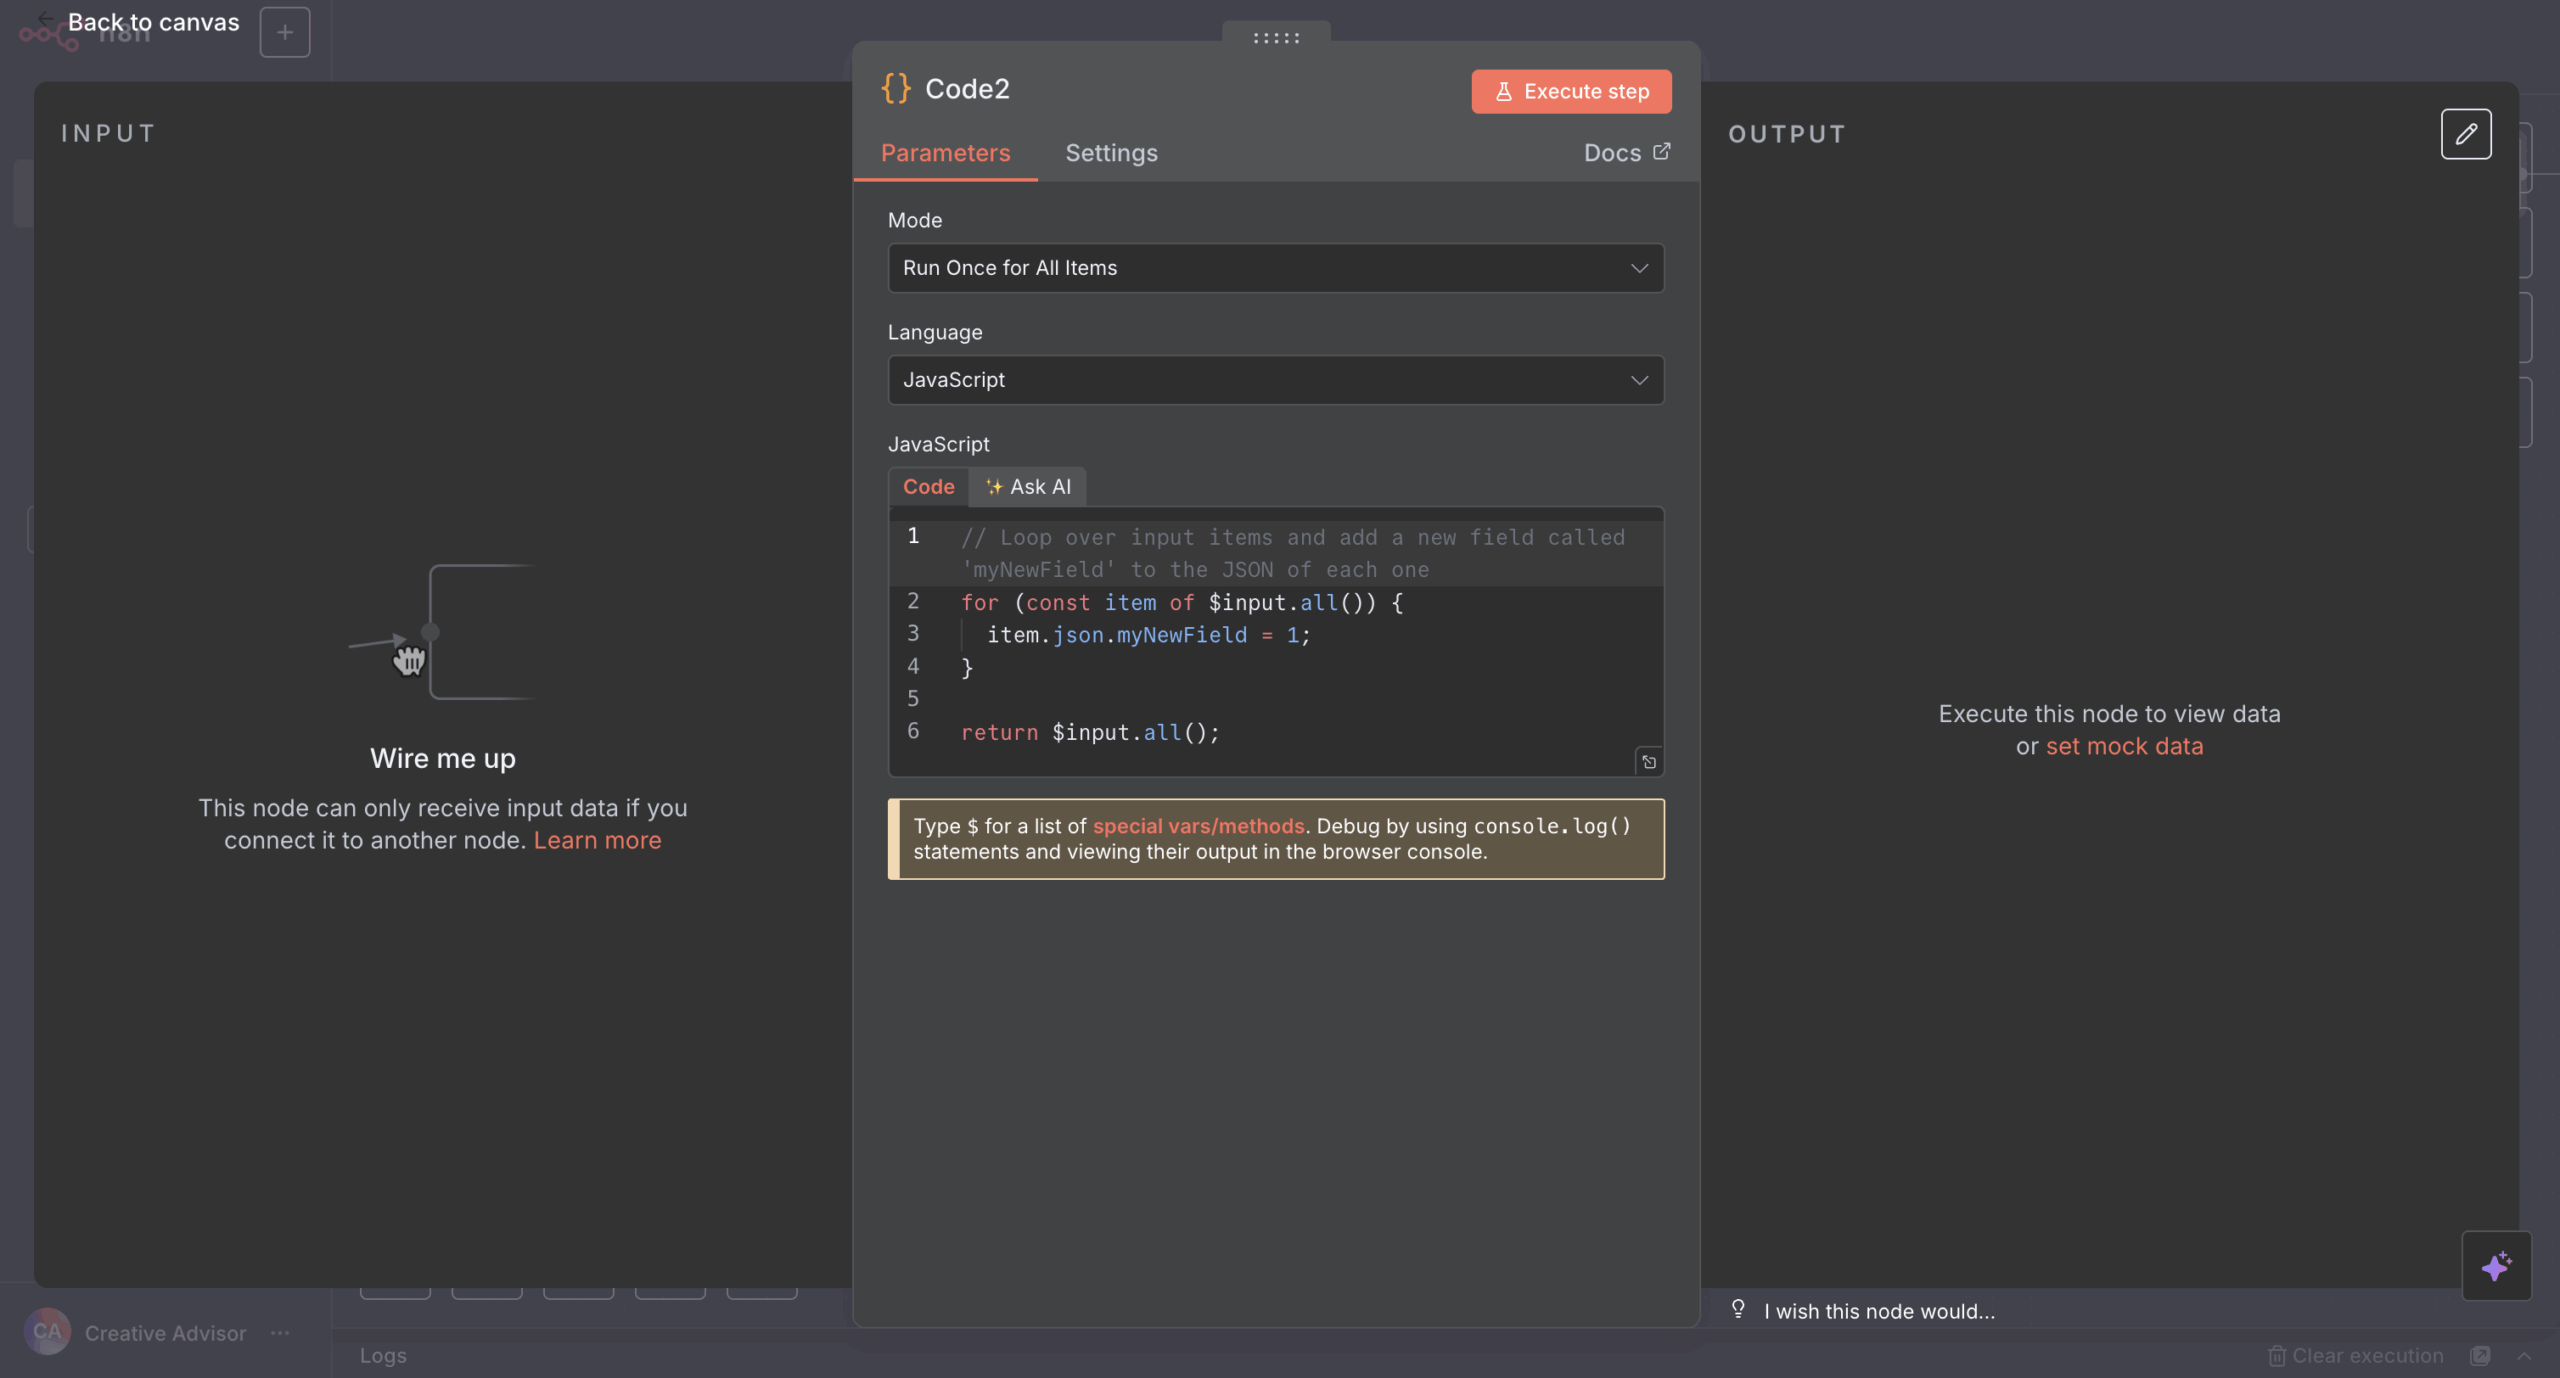This screenshot has width=2560, height=1378.
Task: Click the expand code editor icon
Action: [x=1648, y=762]
